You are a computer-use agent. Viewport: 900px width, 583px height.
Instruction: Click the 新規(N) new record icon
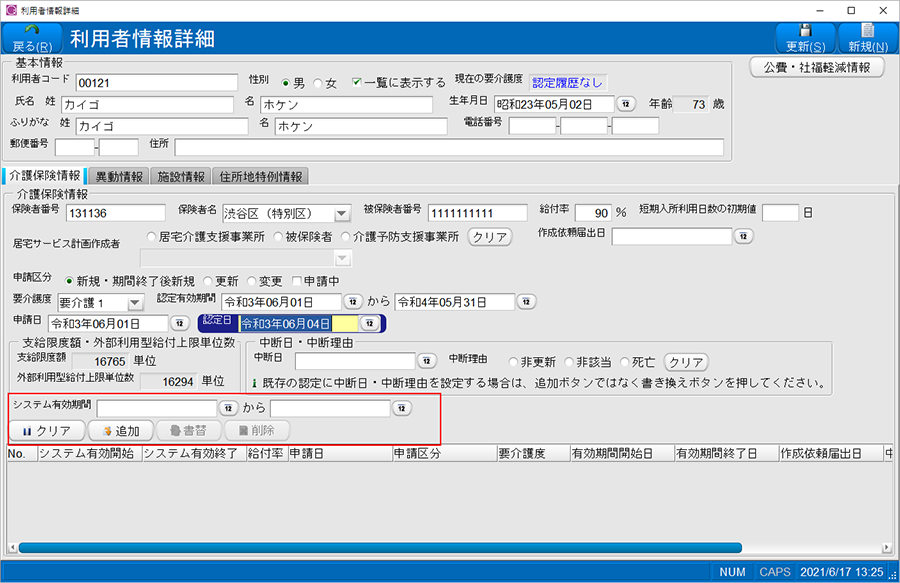pos(866,38)
